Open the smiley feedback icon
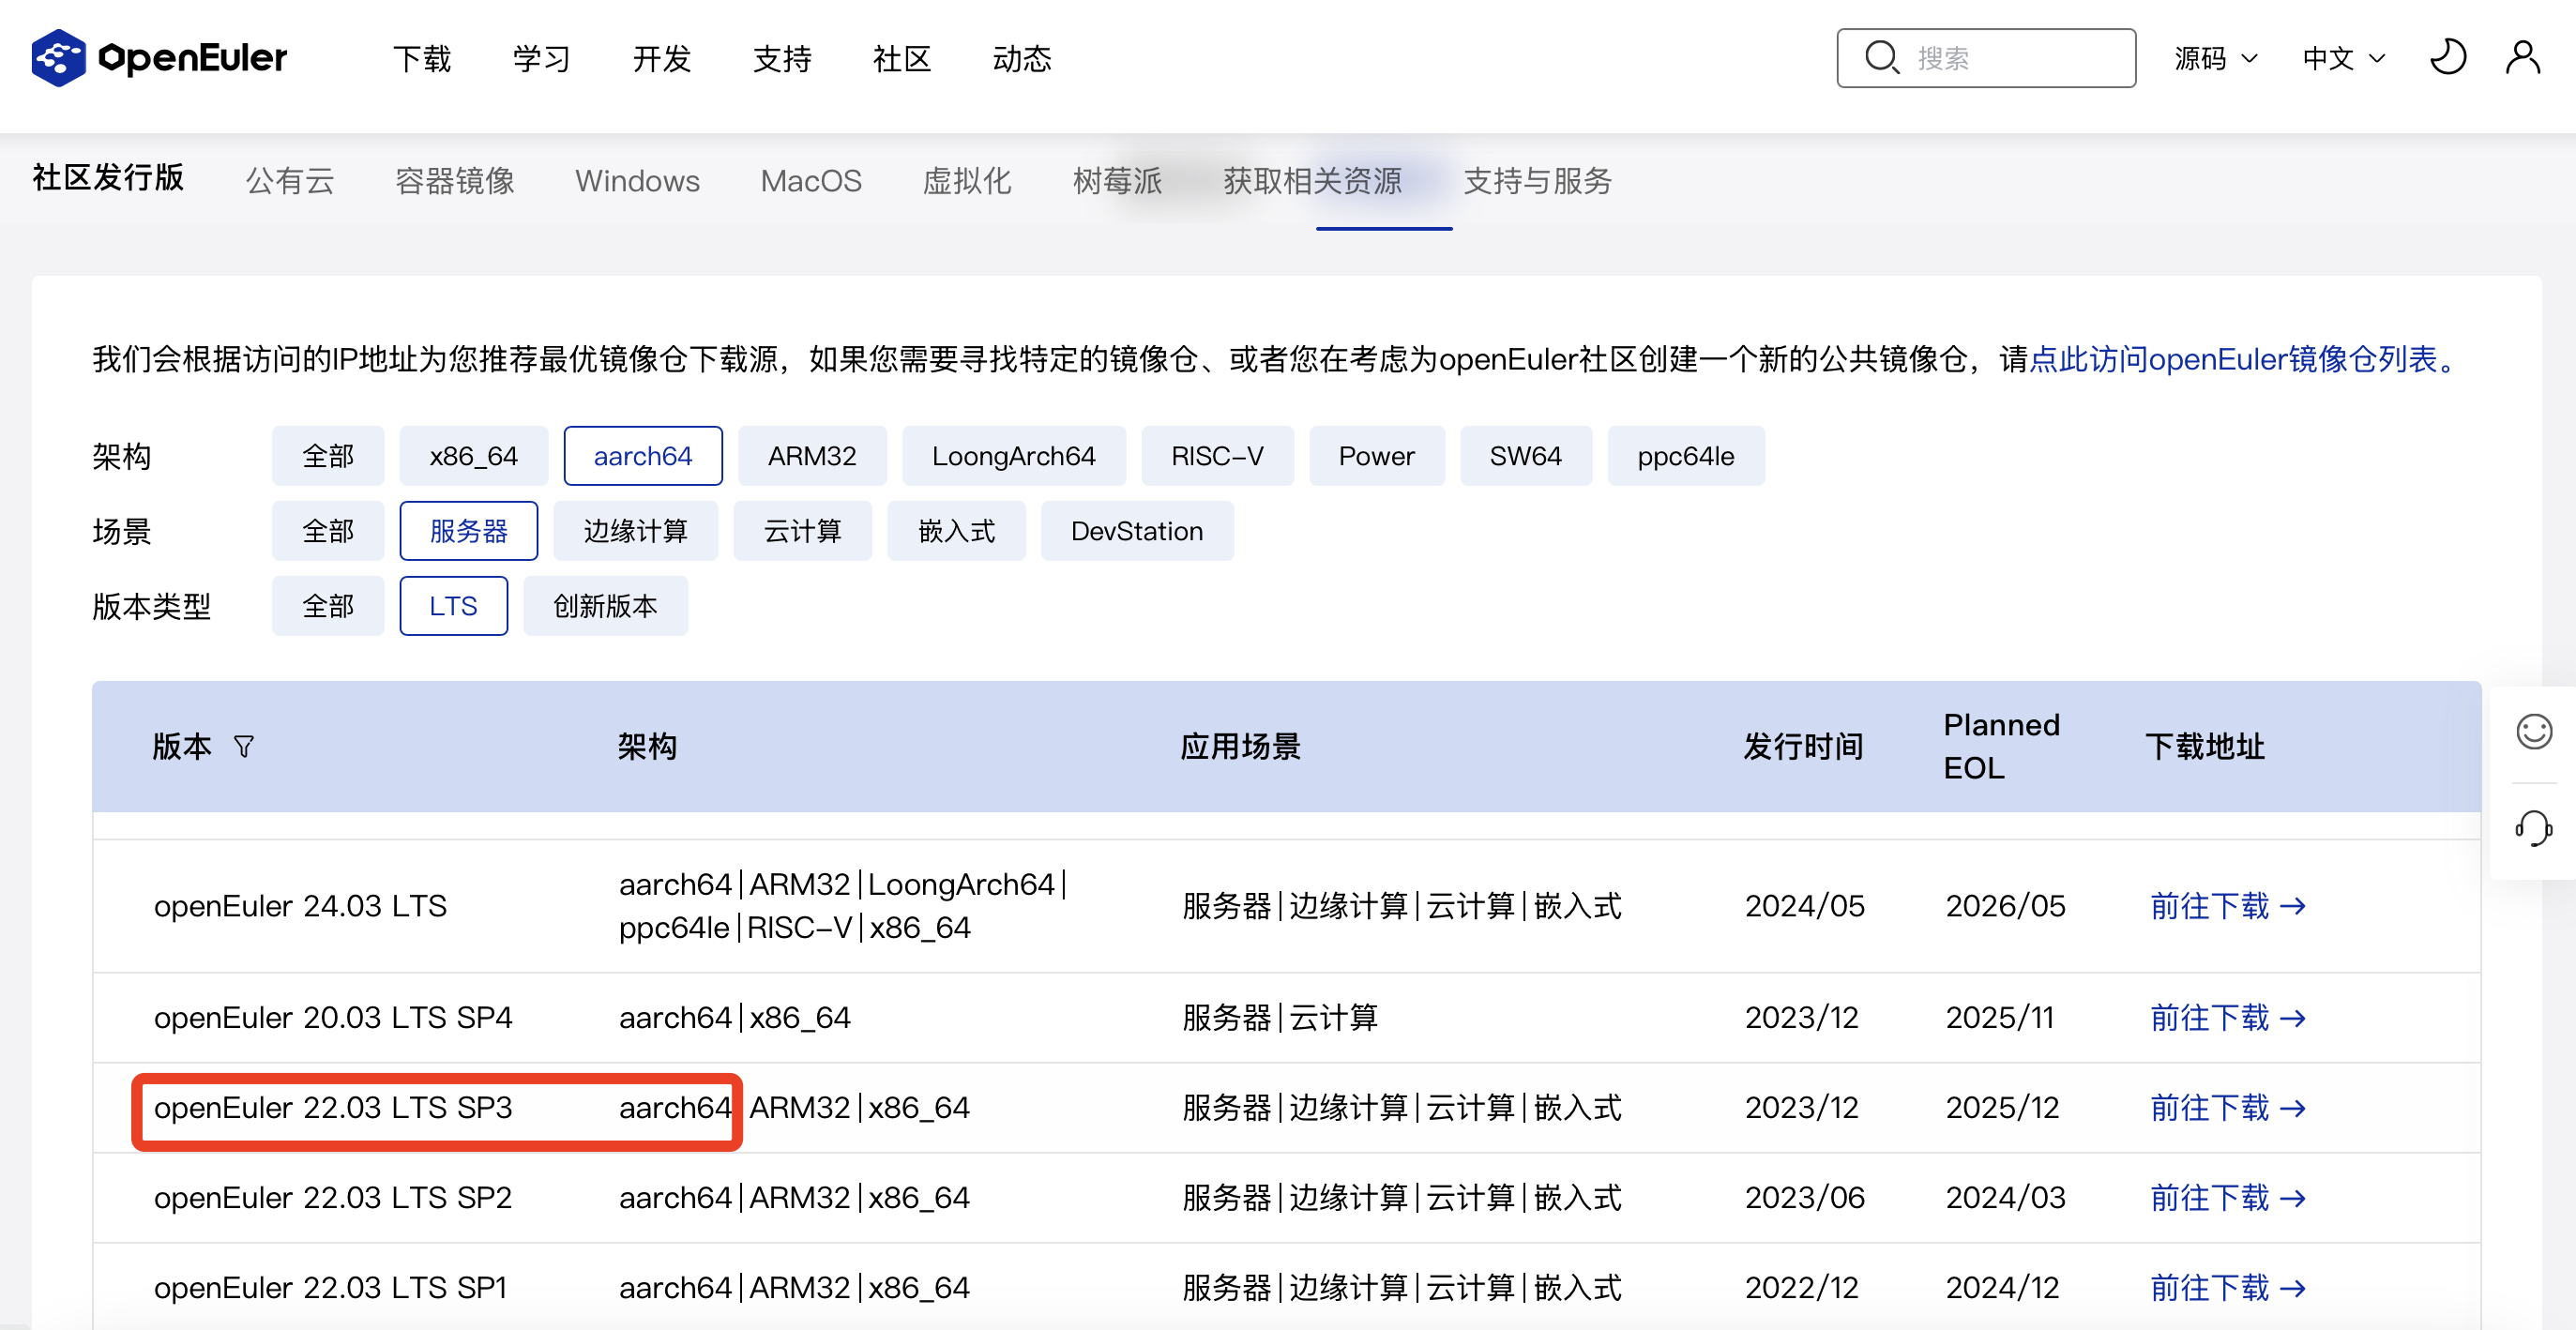The image size is (2576, 1330). point(2533,731)
